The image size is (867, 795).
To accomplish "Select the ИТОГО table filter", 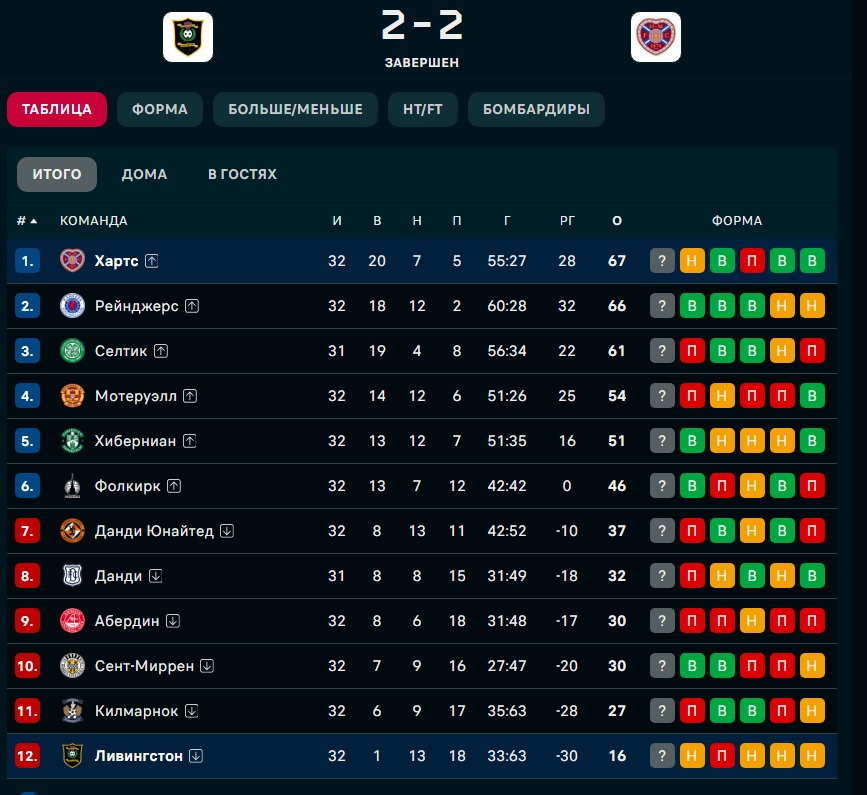I will tap(57, 174).
